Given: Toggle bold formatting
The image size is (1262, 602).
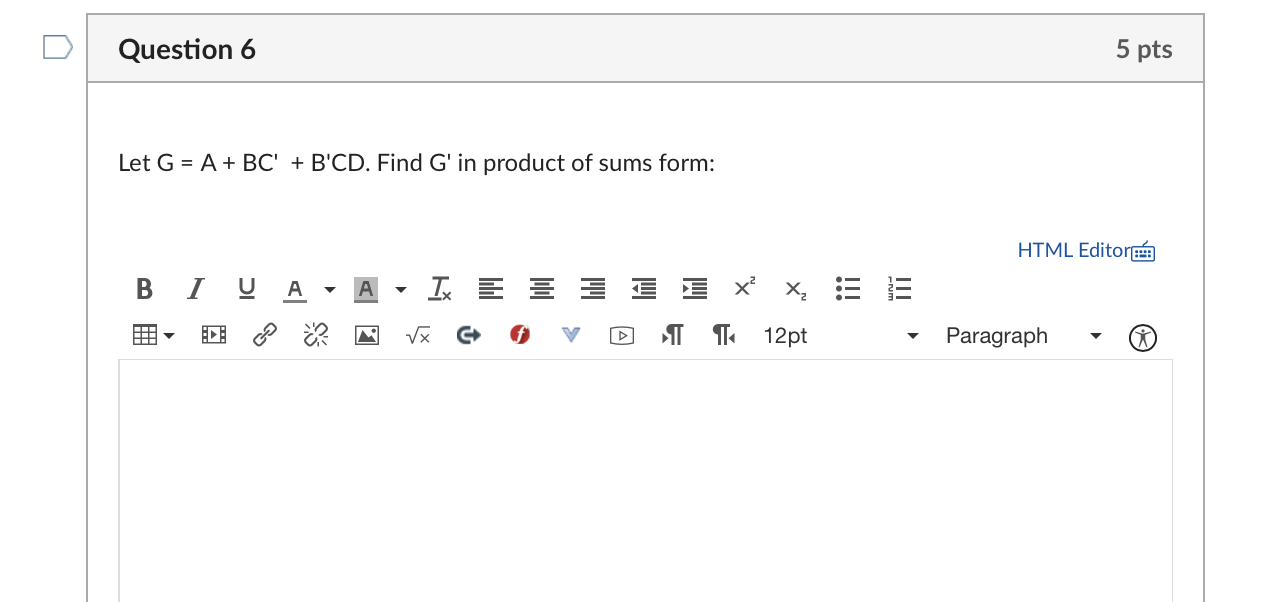Looking at the screenshot, I should (x=143, y=289).
